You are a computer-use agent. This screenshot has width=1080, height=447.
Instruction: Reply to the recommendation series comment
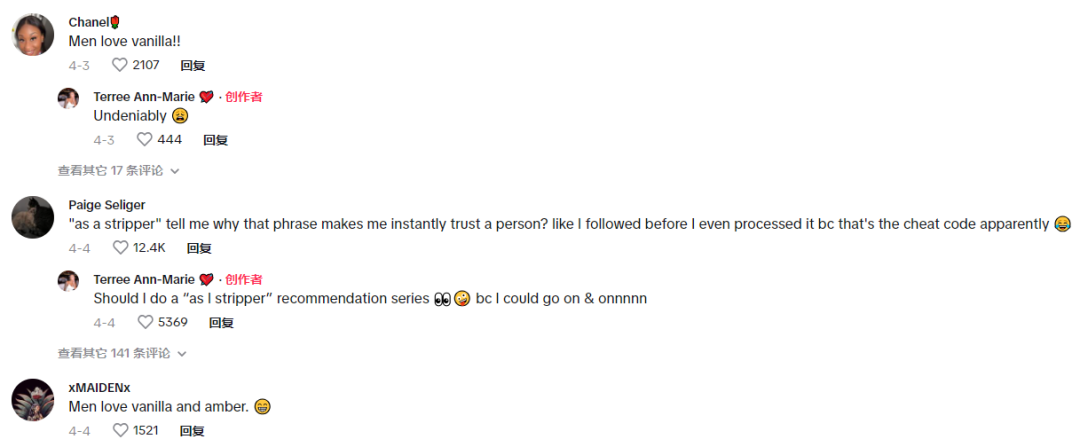coord(221,322)
